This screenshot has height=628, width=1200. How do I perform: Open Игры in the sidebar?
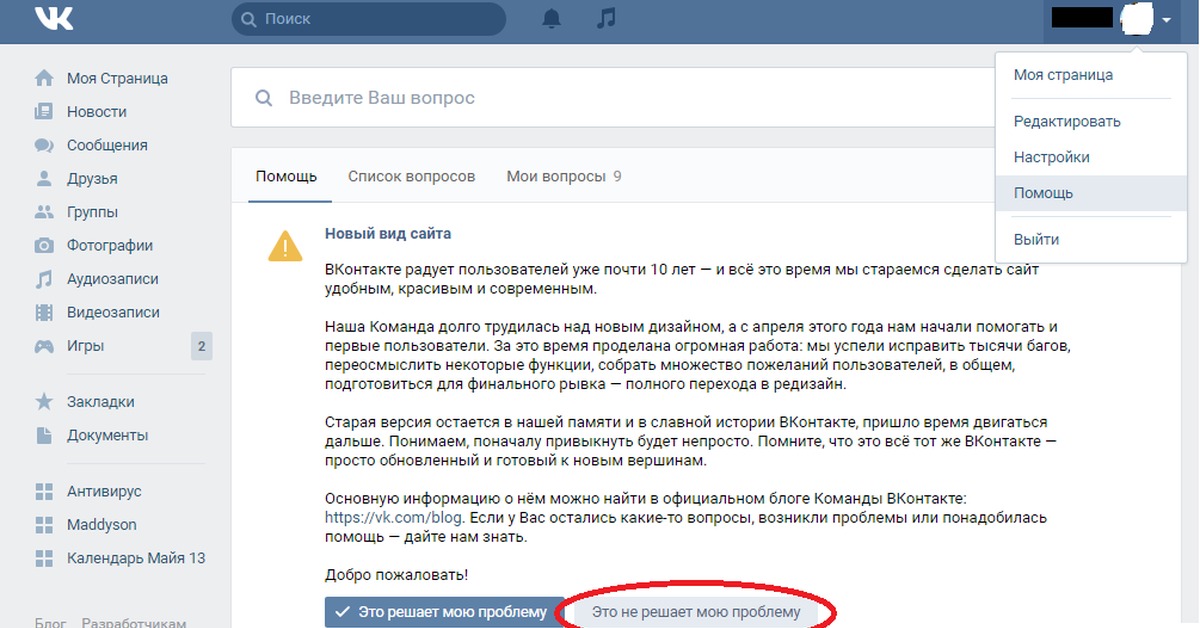pos(85,346)
